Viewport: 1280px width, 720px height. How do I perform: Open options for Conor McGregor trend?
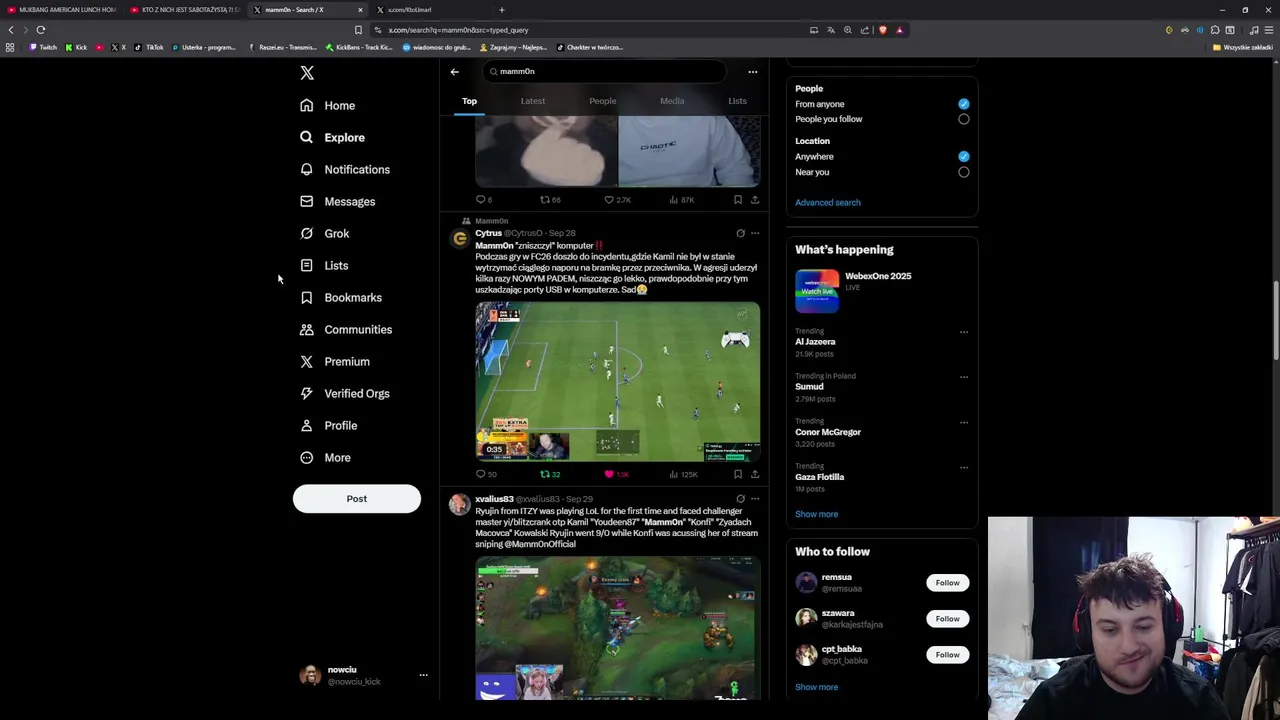[x=964, y=422]
